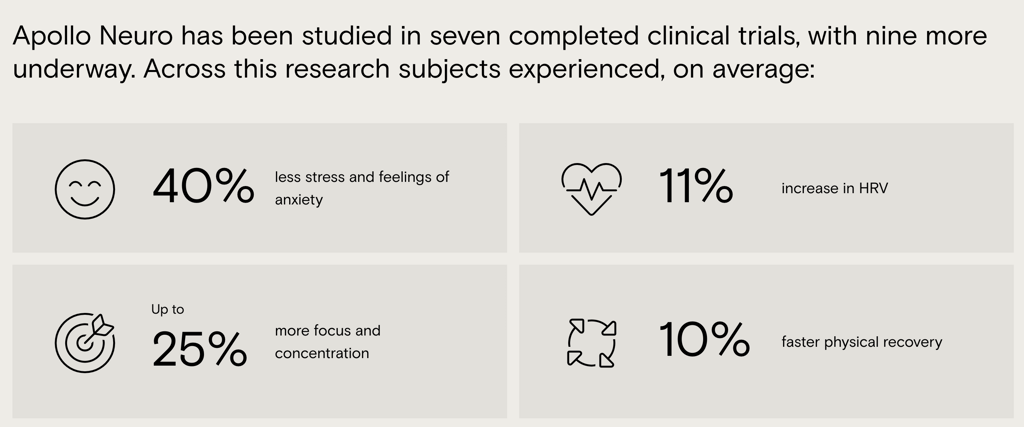Click the 'Up to' label above 25%

click(x=168, y=309)
